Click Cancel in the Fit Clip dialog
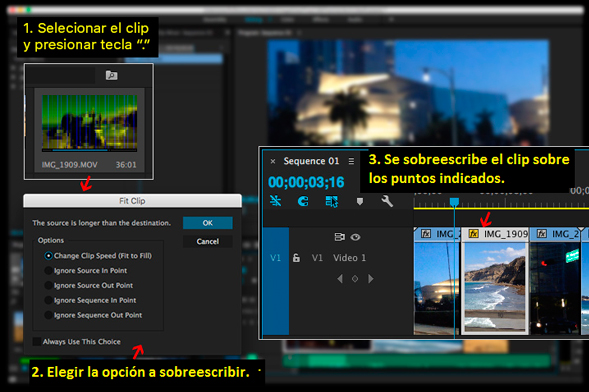The image size is (589, 392). (208, 241)
